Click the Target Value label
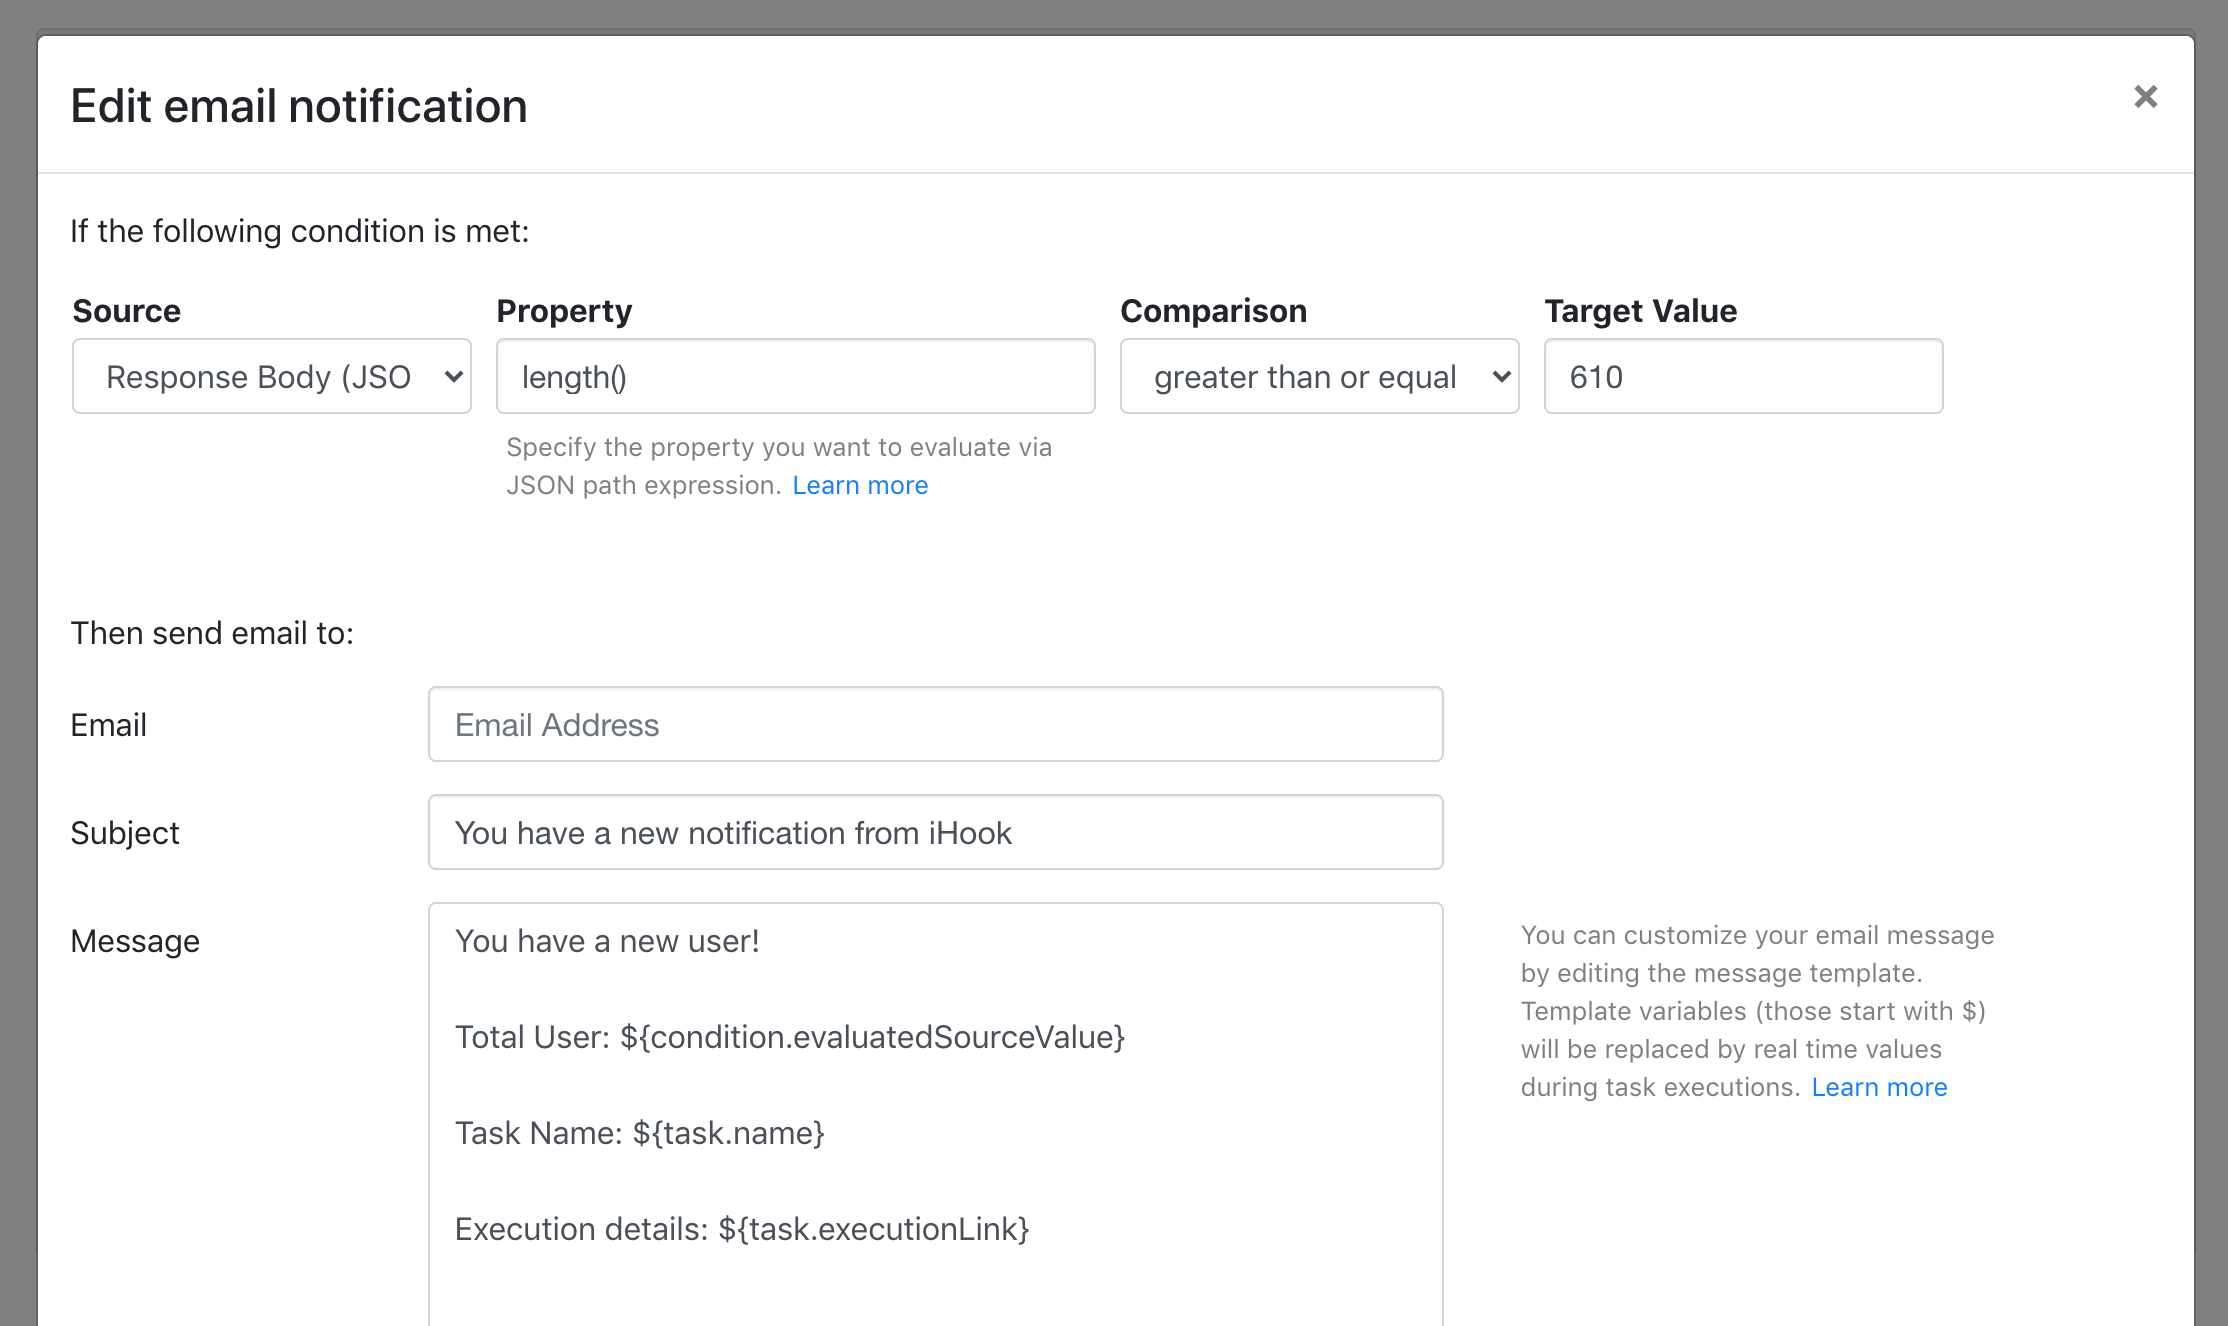This screenshot has height=1326, width=2228. tap(1640, 311)
